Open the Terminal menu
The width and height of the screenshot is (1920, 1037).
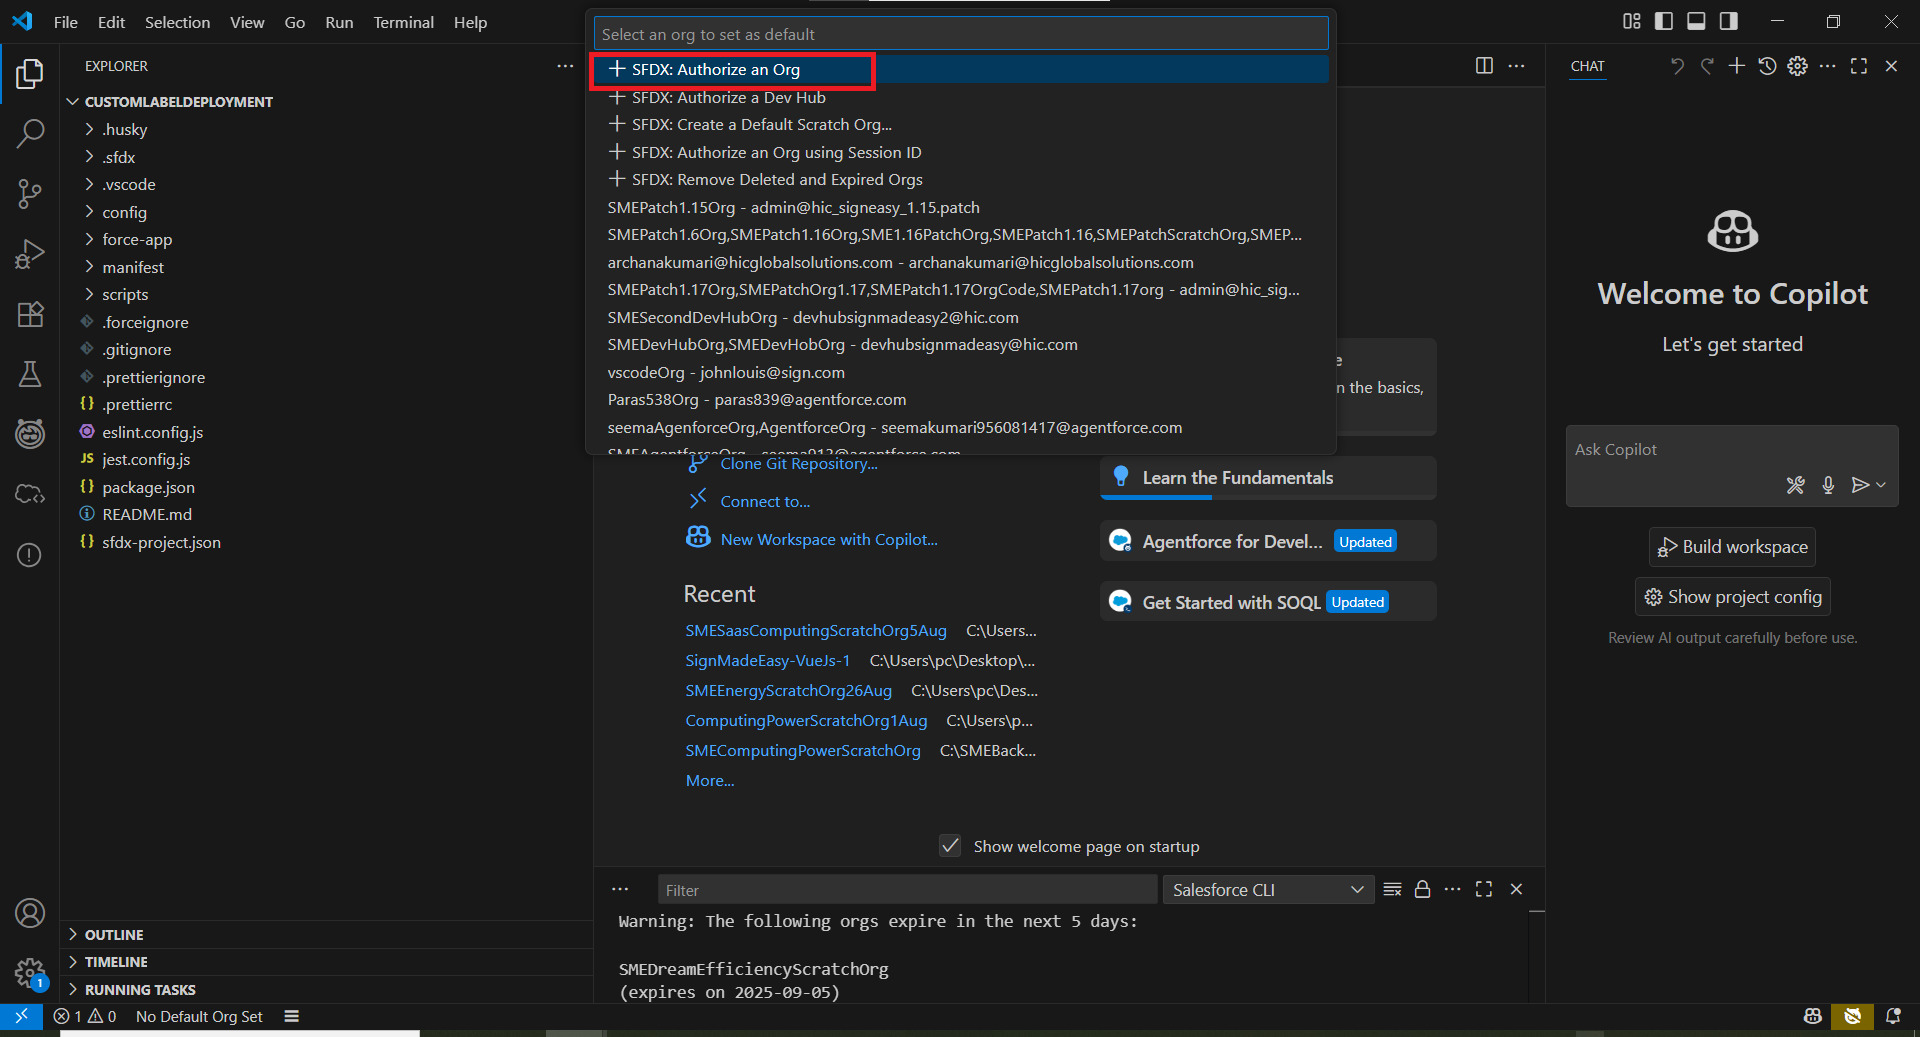(x=403, y=22)
